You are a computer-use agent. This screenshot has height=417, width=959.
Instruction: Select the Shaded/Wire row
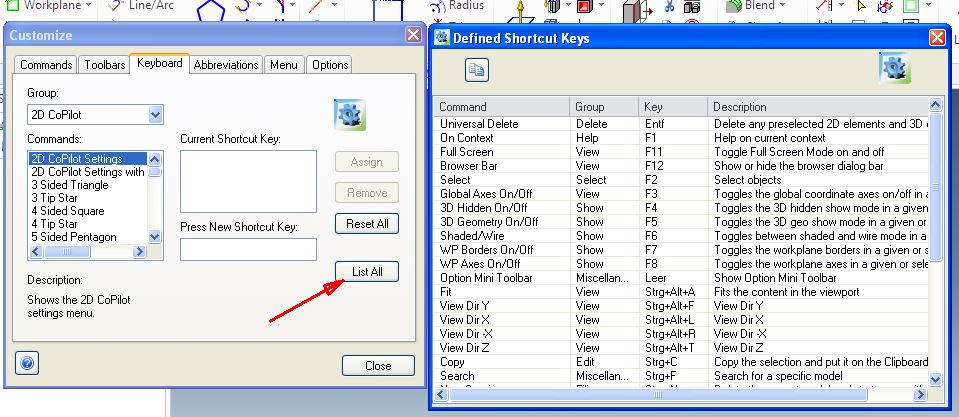pos(681,236)
